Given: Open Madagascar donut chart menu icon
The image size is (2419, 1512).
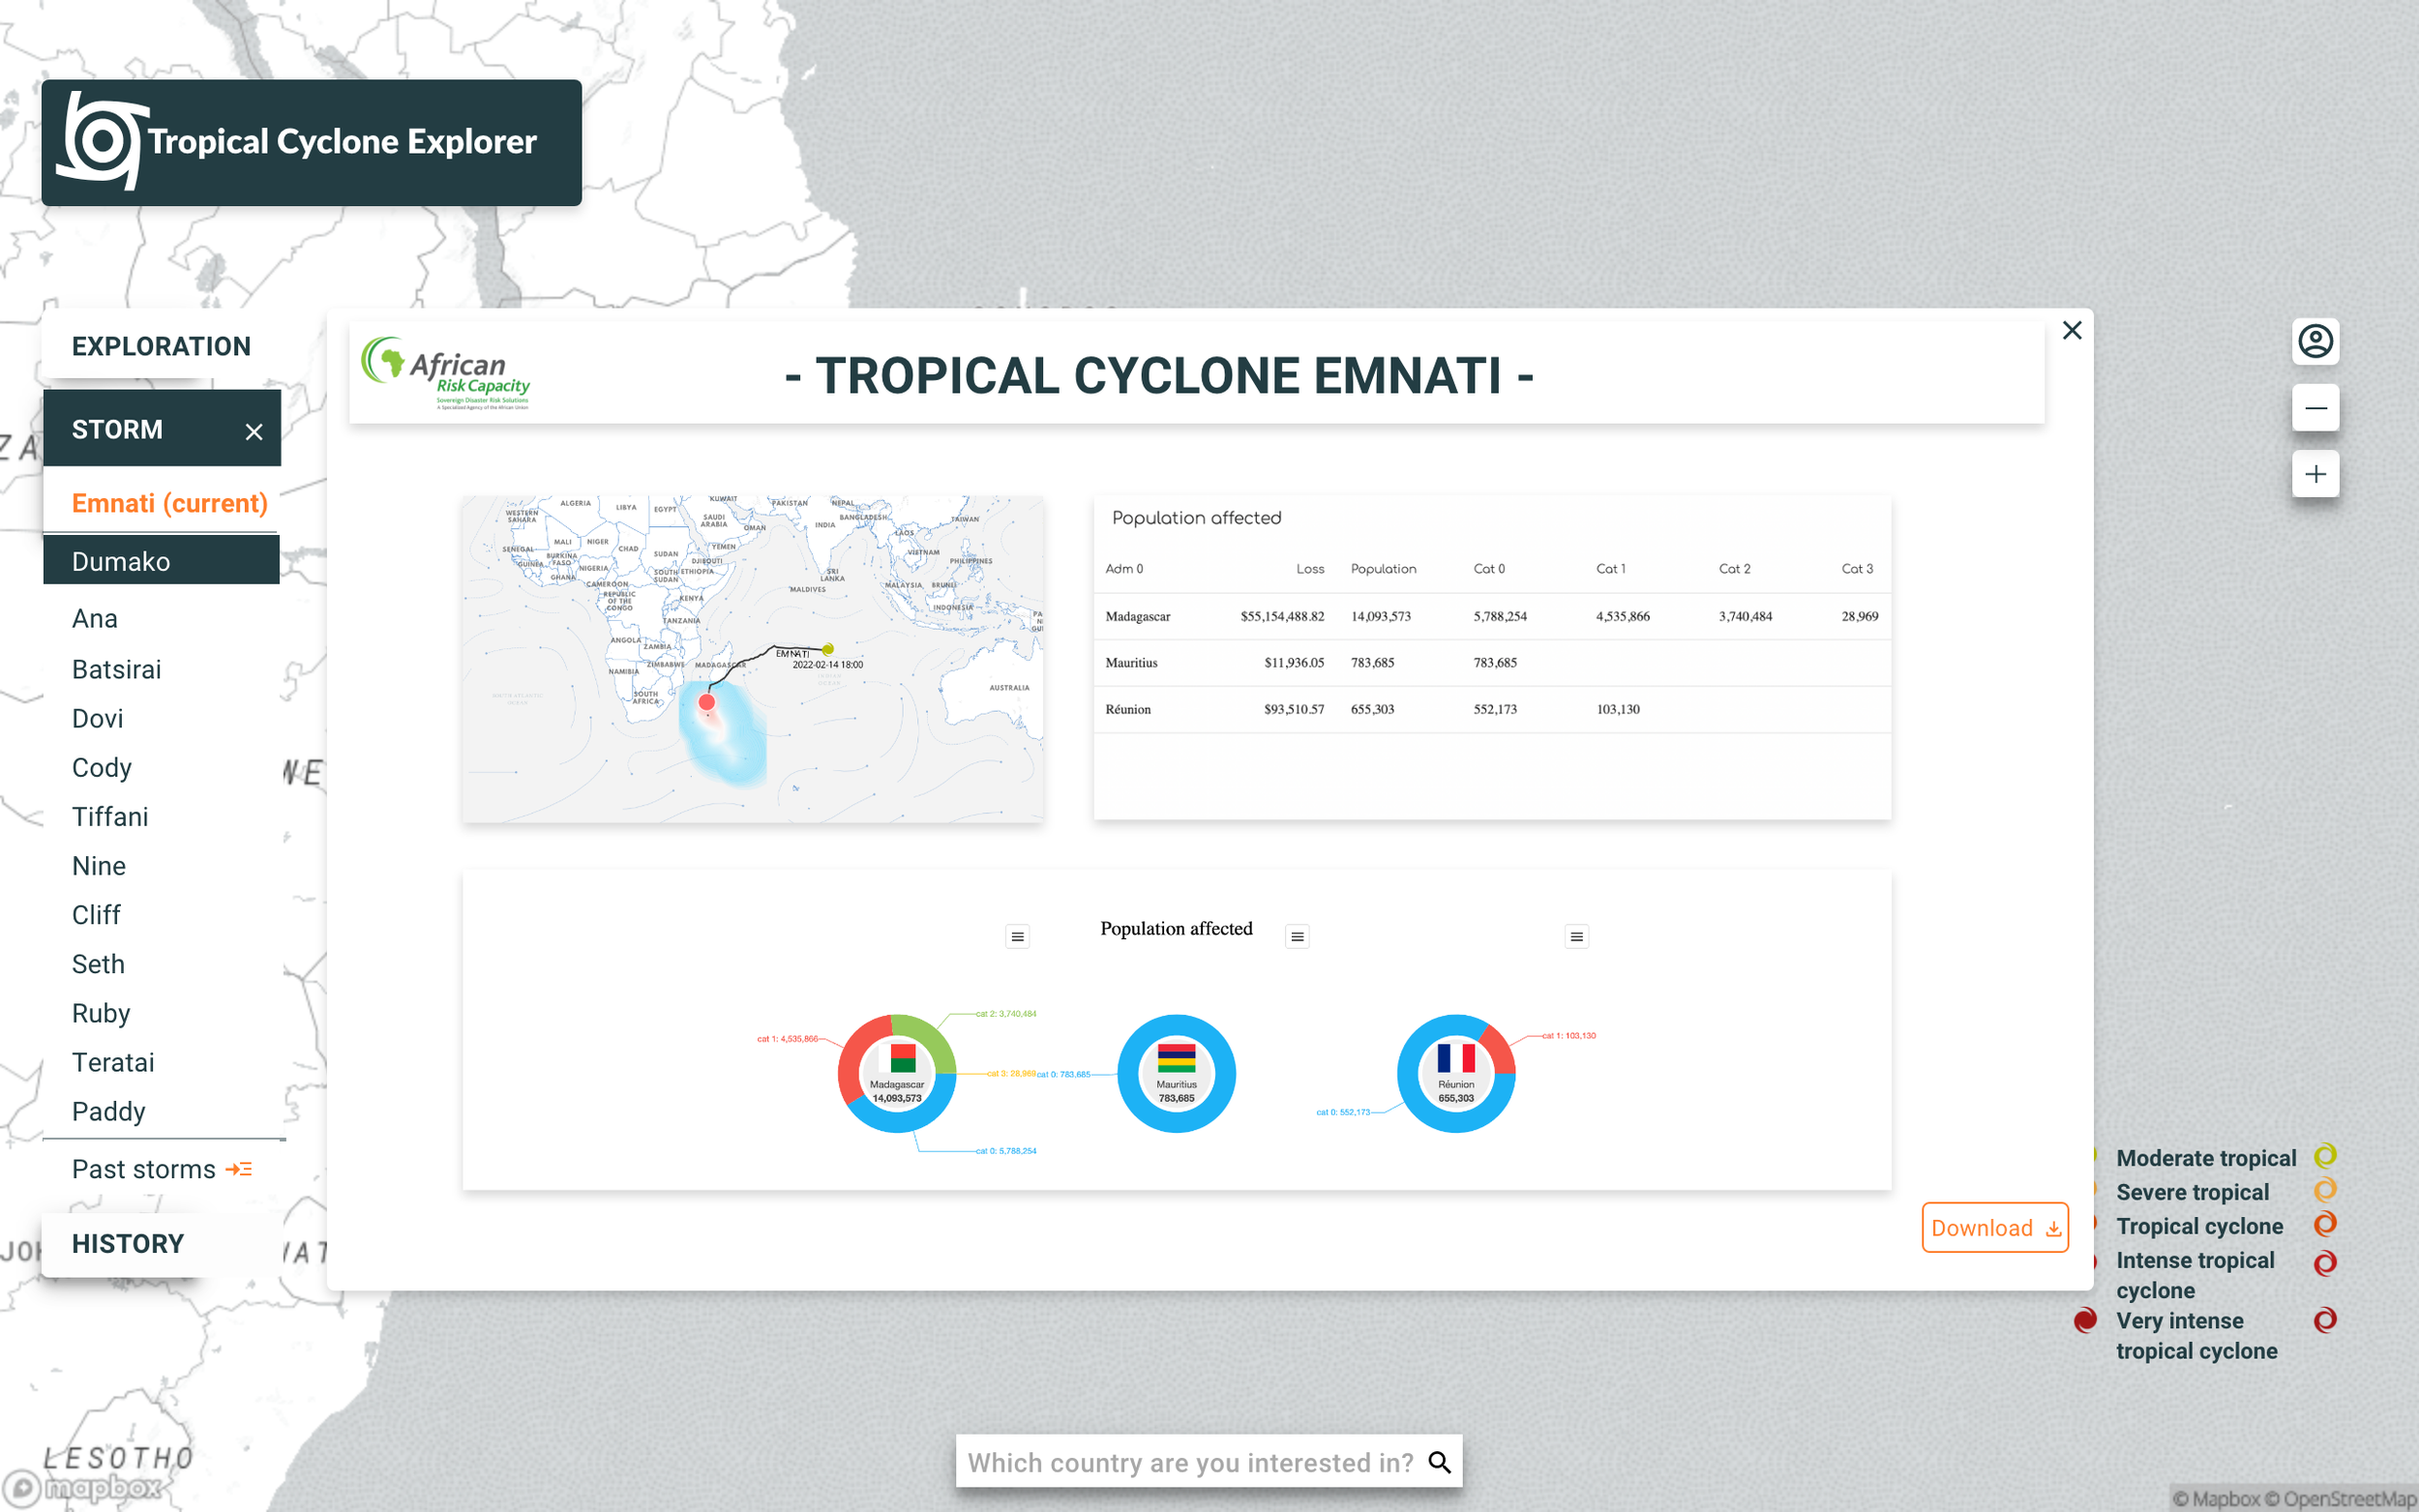Looking at the screenshot, I should pyautogui.click(x=1017, y=936).
